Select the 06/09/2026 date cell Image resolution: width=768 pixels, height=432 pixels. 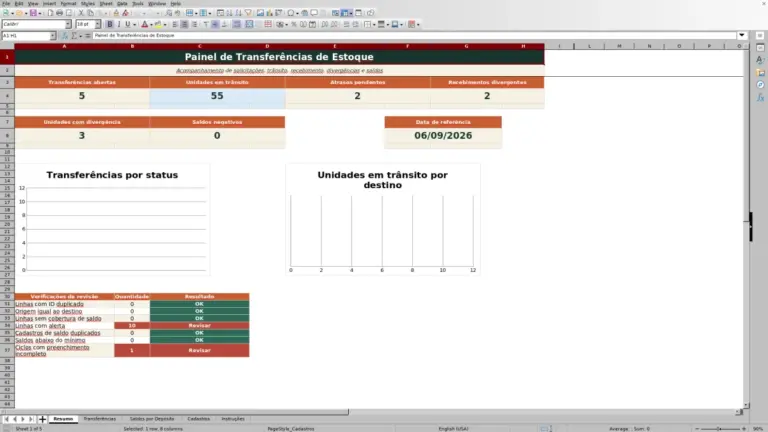(x=443, y=136)
